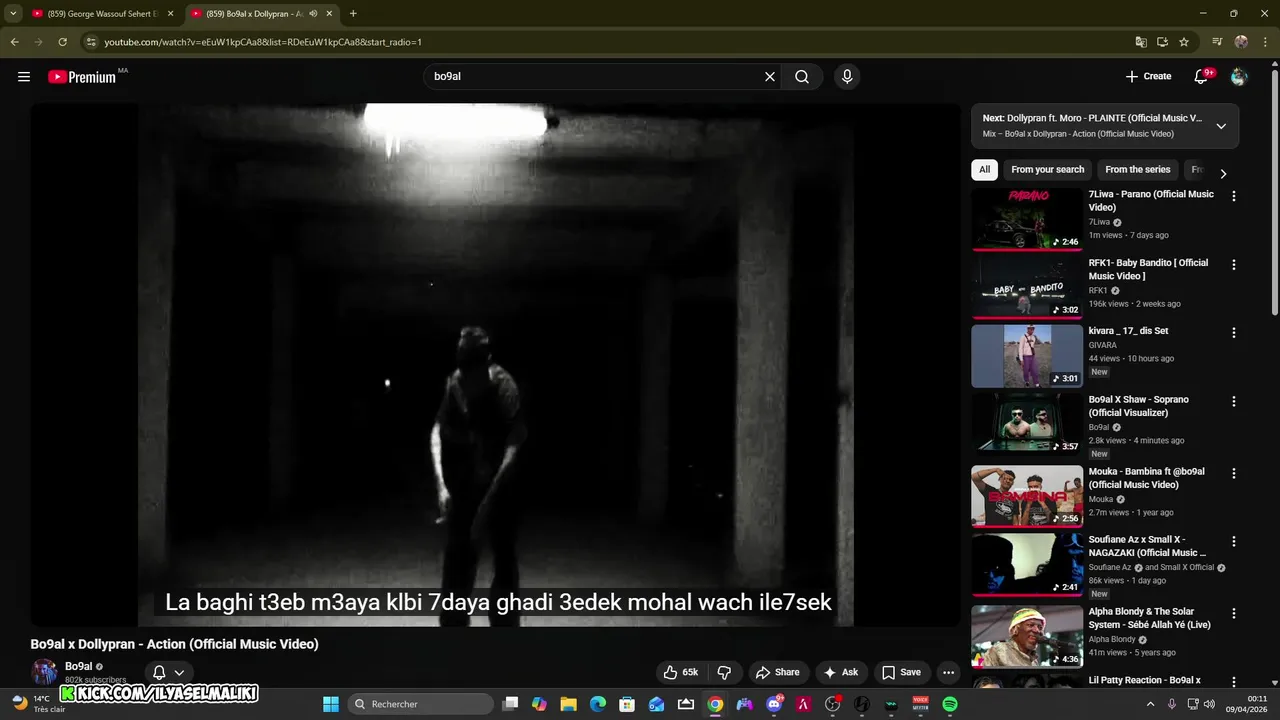The height and width of the screenshot is (720, 1280).
Task: Clear the search box text
Action: (x=770, y=76)
